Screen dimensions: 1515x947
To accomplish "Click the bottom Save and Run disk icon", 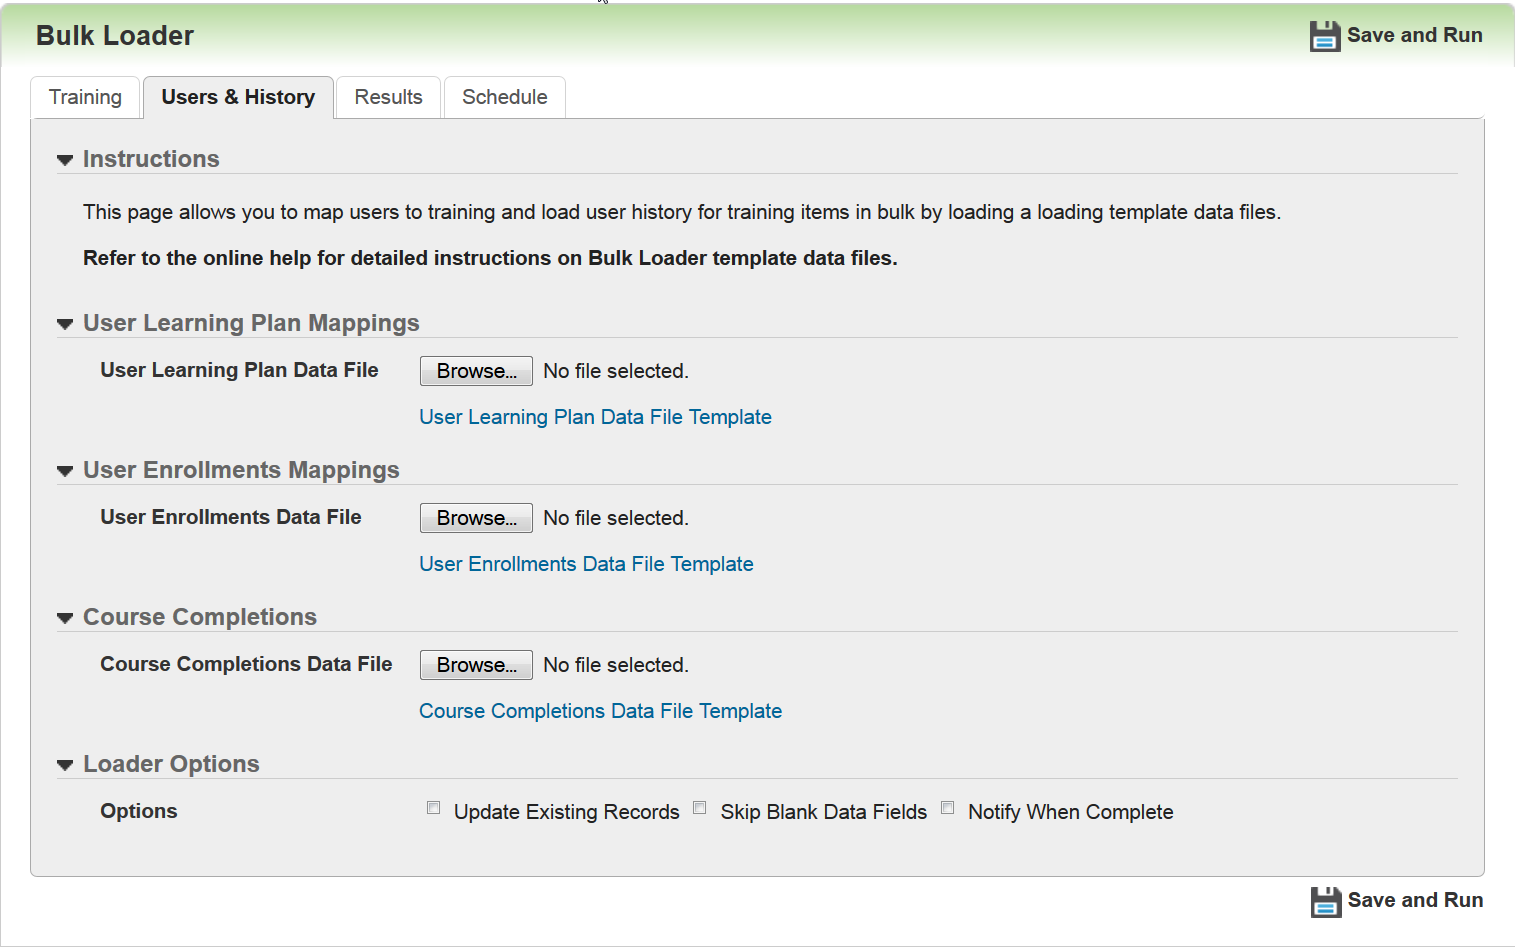I will [x=1325, y=901].
